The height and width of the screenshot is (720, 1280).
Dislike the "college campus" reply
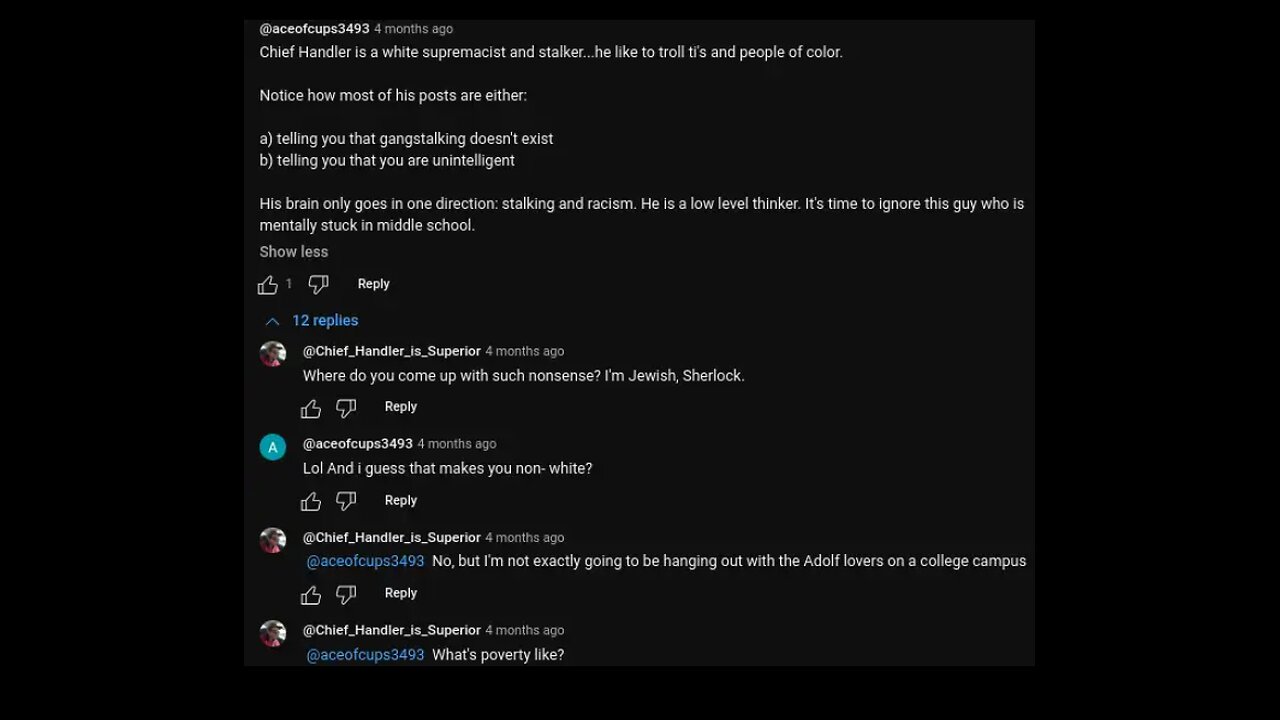tap(346, 595)
